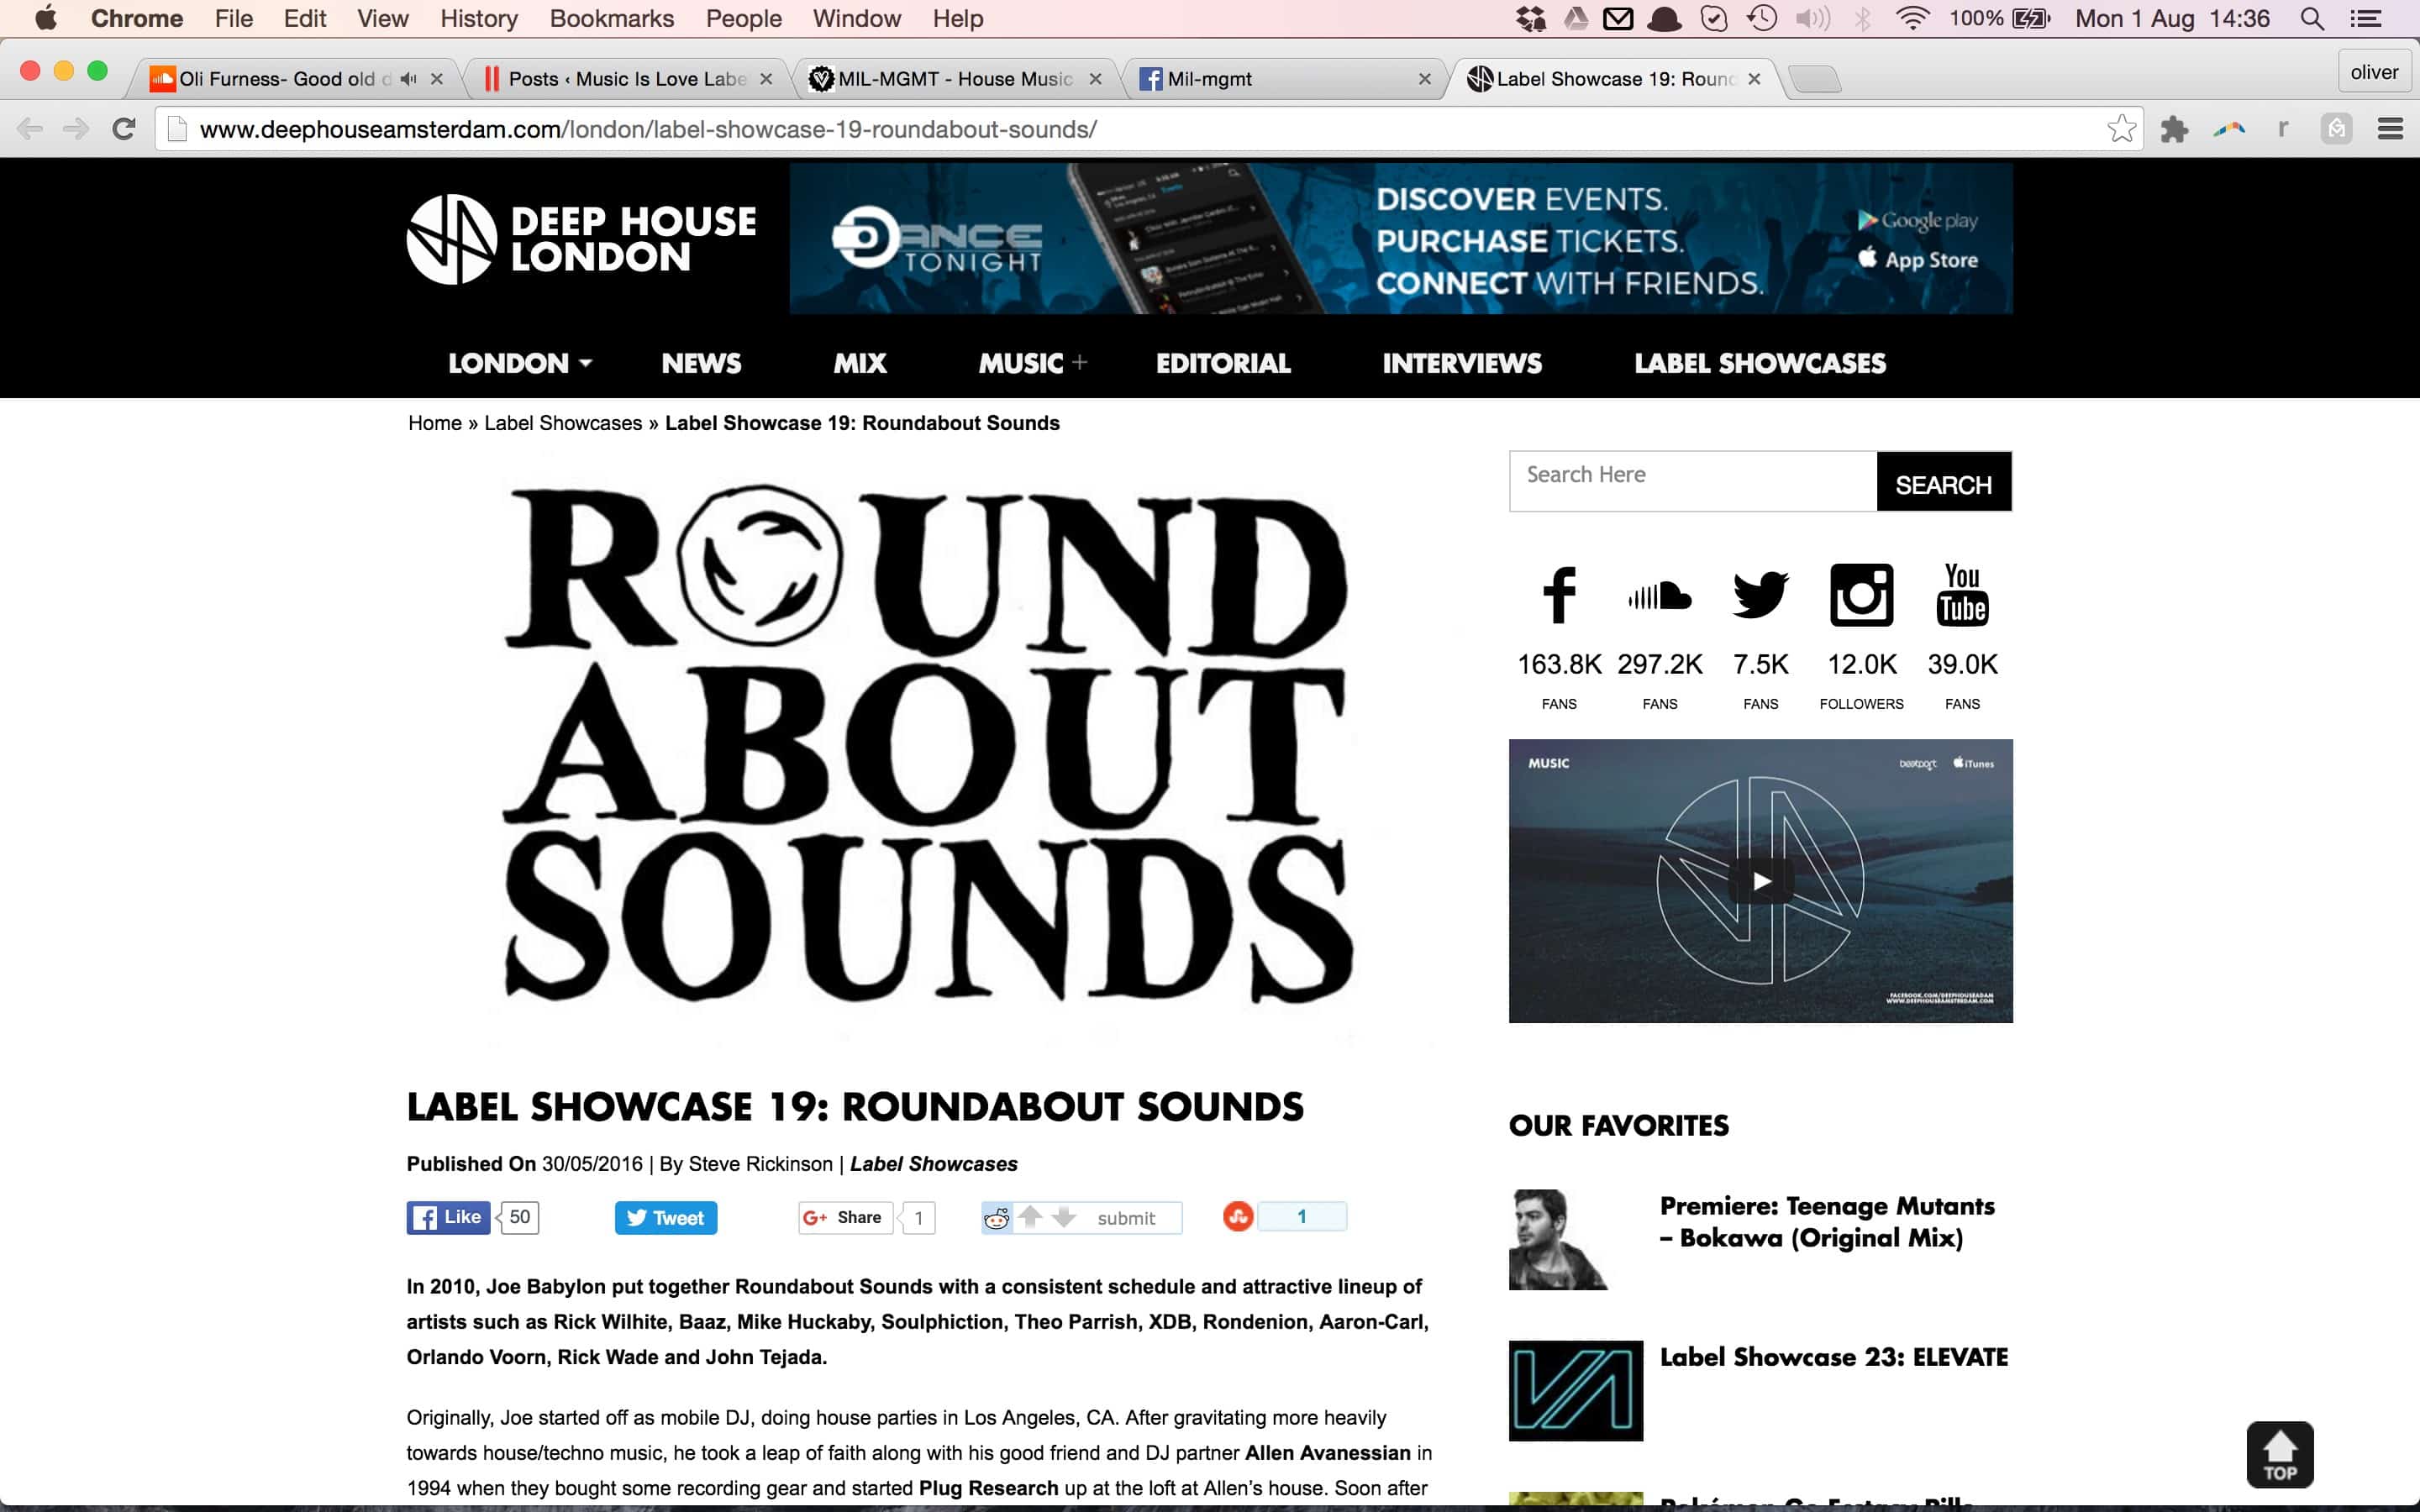
Task: Click into the Search Here field
Action: point(1693,481)
